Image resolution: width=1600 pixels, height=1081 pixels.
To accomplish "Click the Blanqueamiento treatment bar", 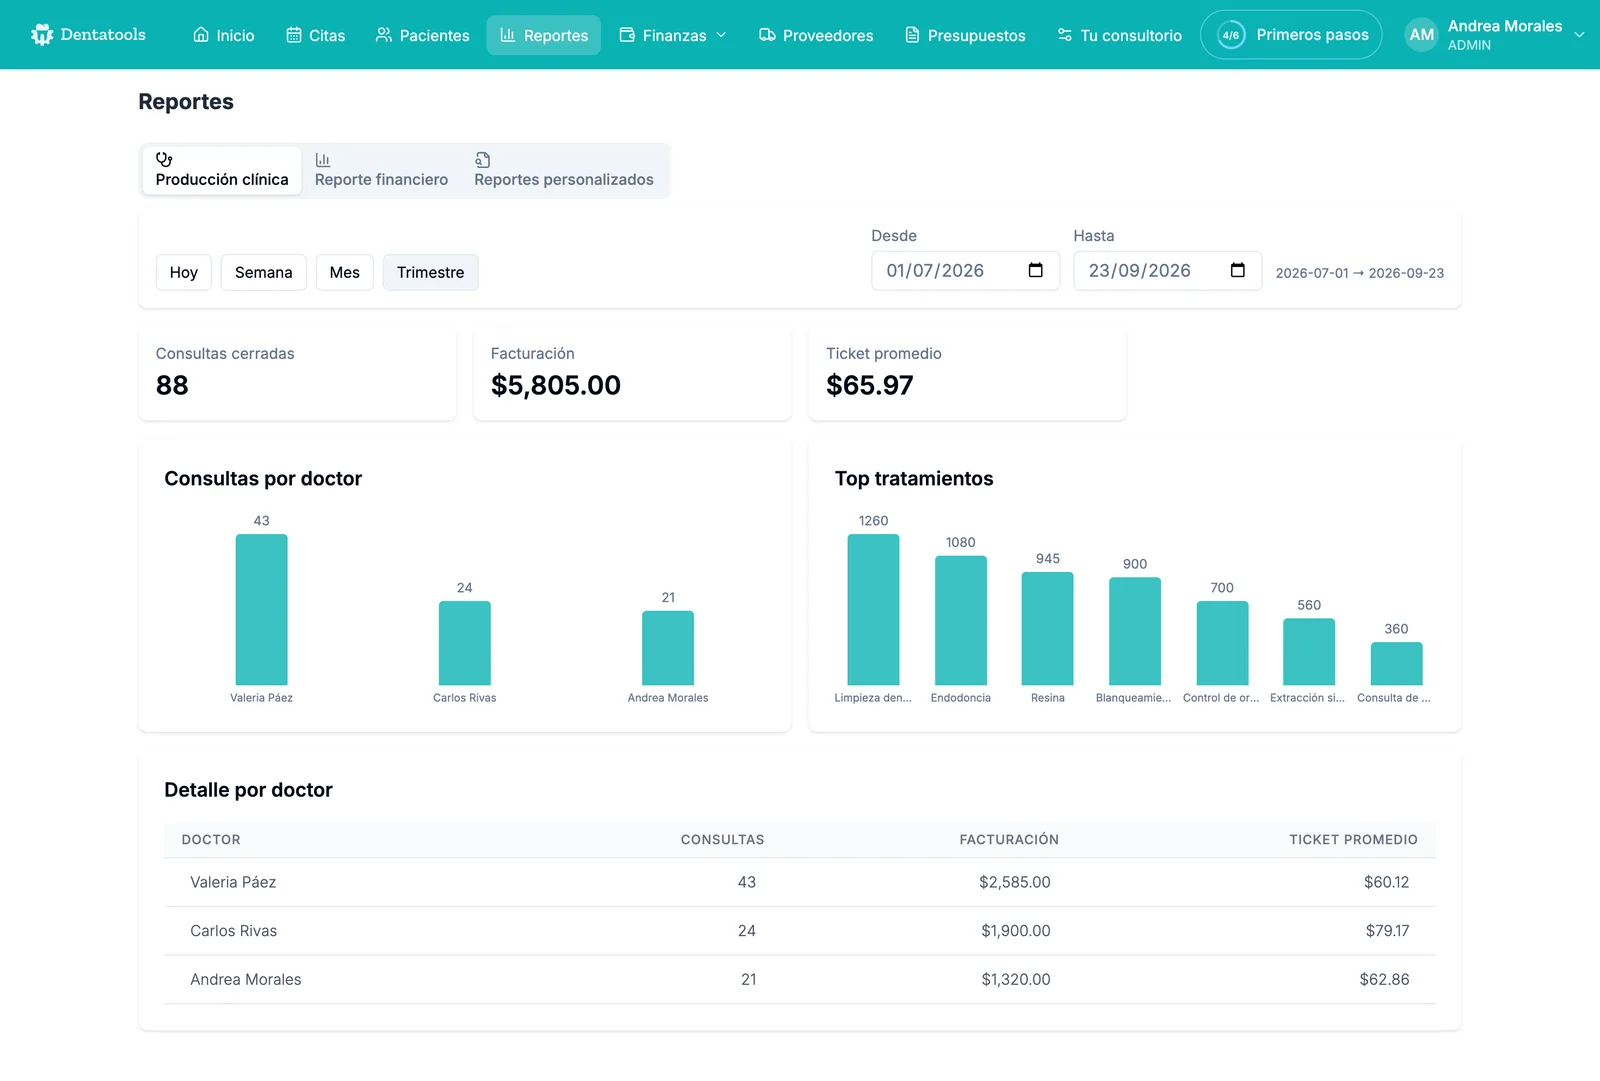I will point(1135,631).
